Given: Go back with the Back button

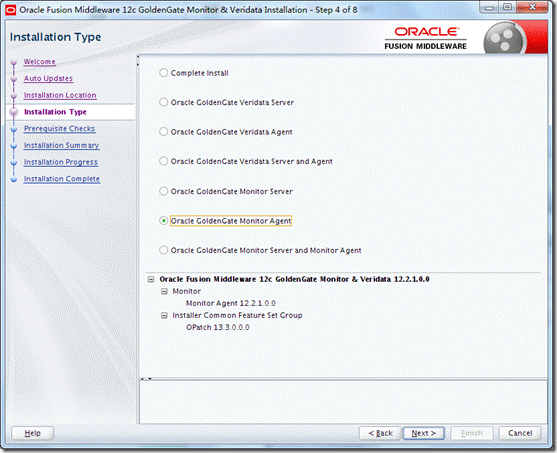Looking at the screenshot, I should pyautogui.click(x=380, y=433).
